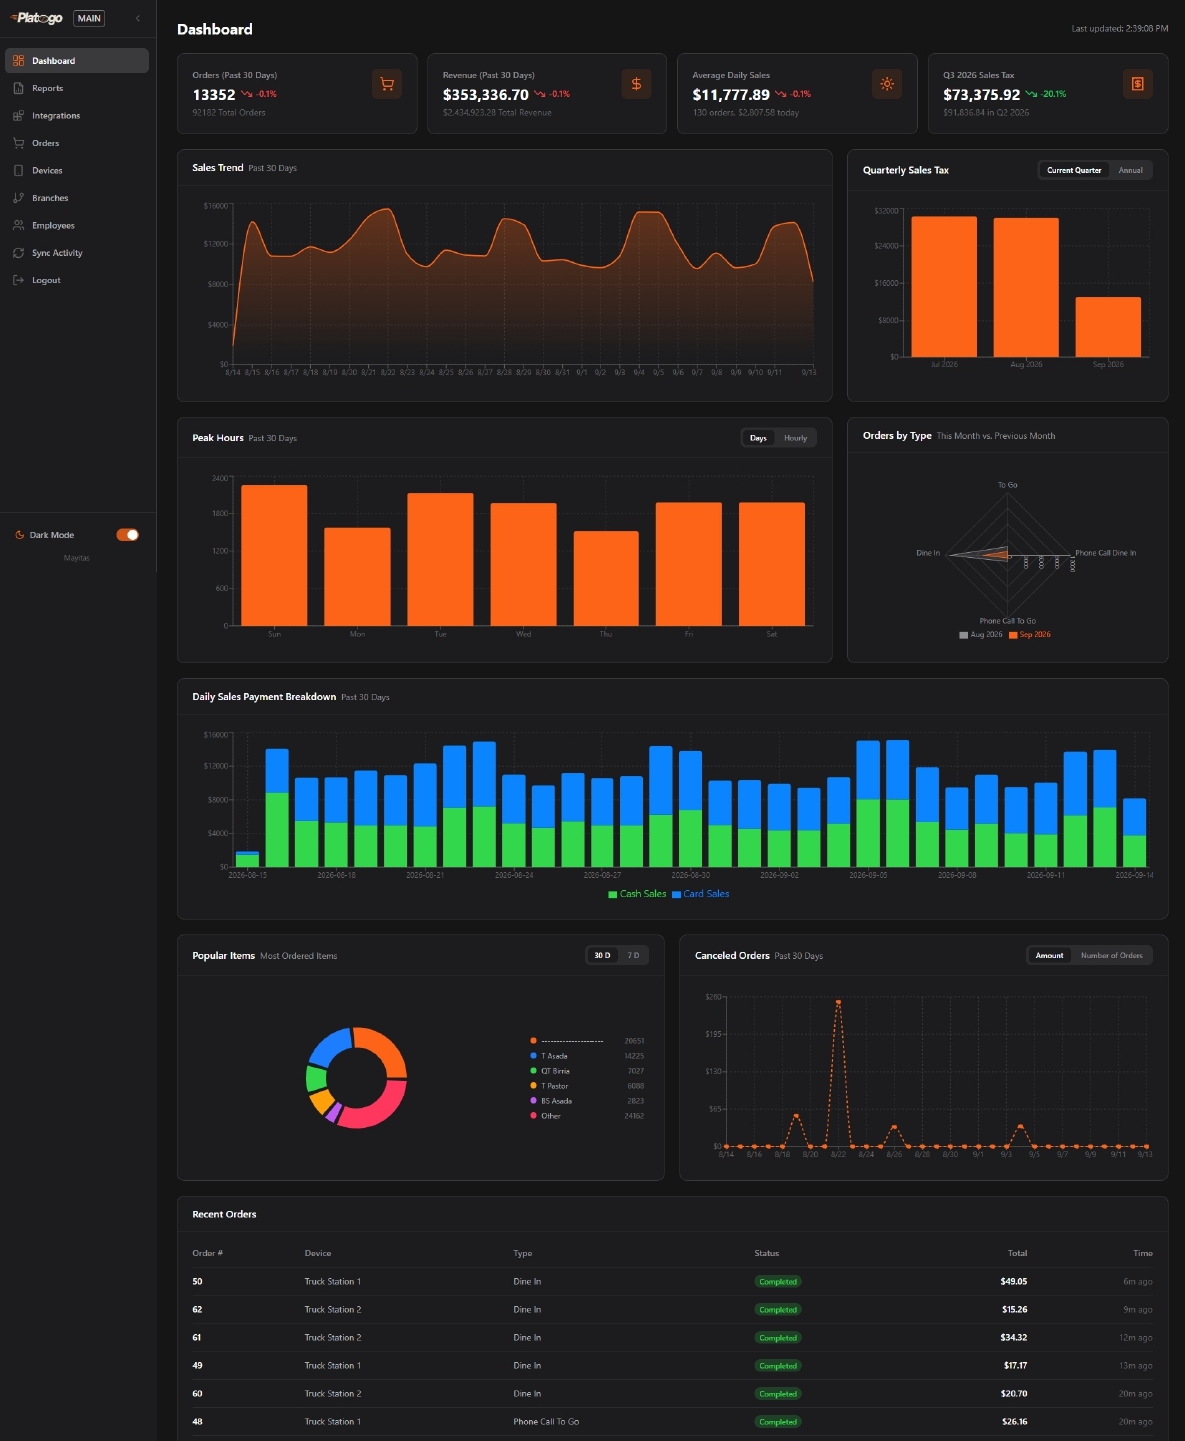1185x1441 pixels.
Task: Toggle the Aug 2026 radar legend
Action: tap(981, 635)
